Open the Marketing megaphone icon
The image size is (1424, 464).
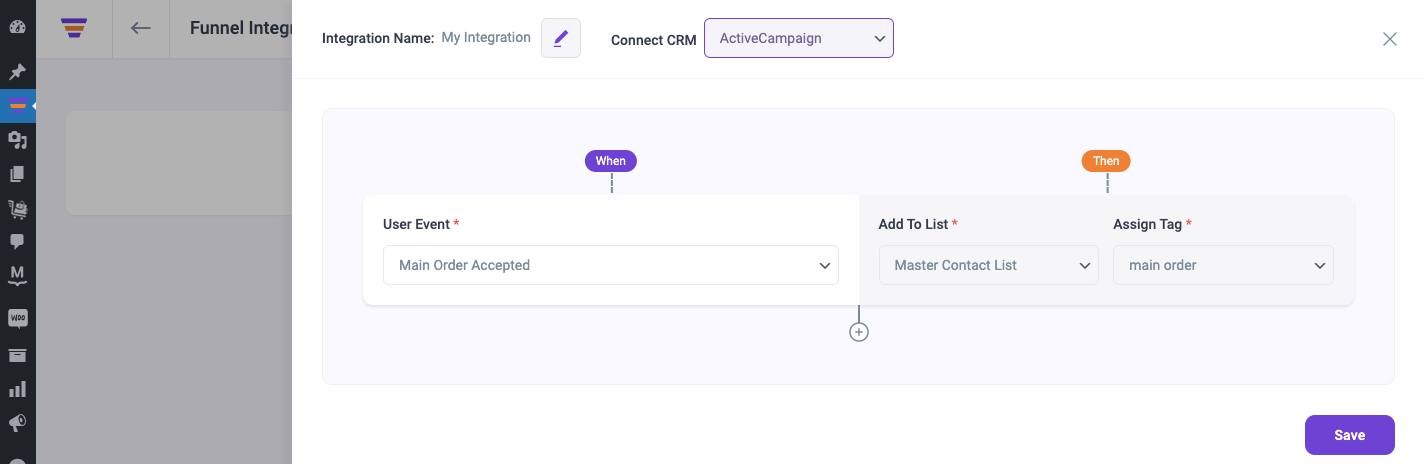(17, 423)
